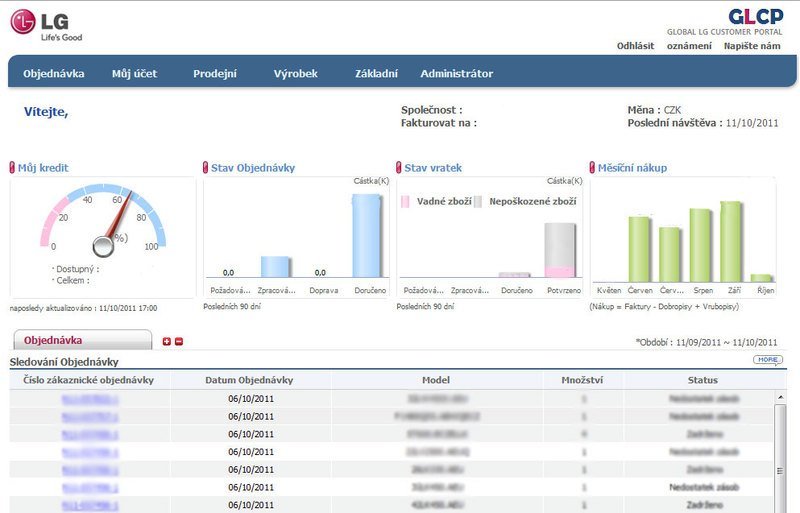The image size is (800, 513).
Task: Click the Stav vratek section marker icon
Action: (399, 168)
